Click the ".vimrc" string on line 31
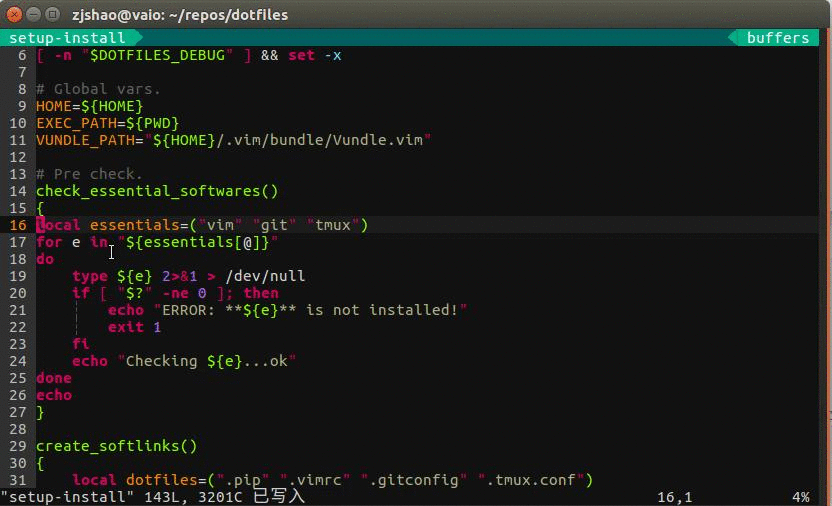This screenshot has width=832, height=506. pyautogui.click(x=315, y=480)
